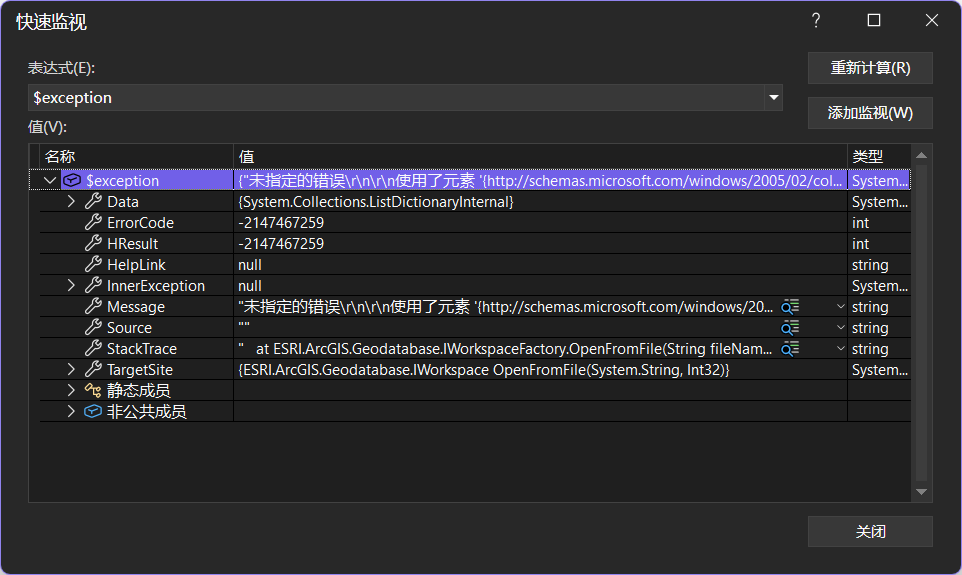Expand the 静态成员 node
The image size is (962, 575).
(71, 390)
